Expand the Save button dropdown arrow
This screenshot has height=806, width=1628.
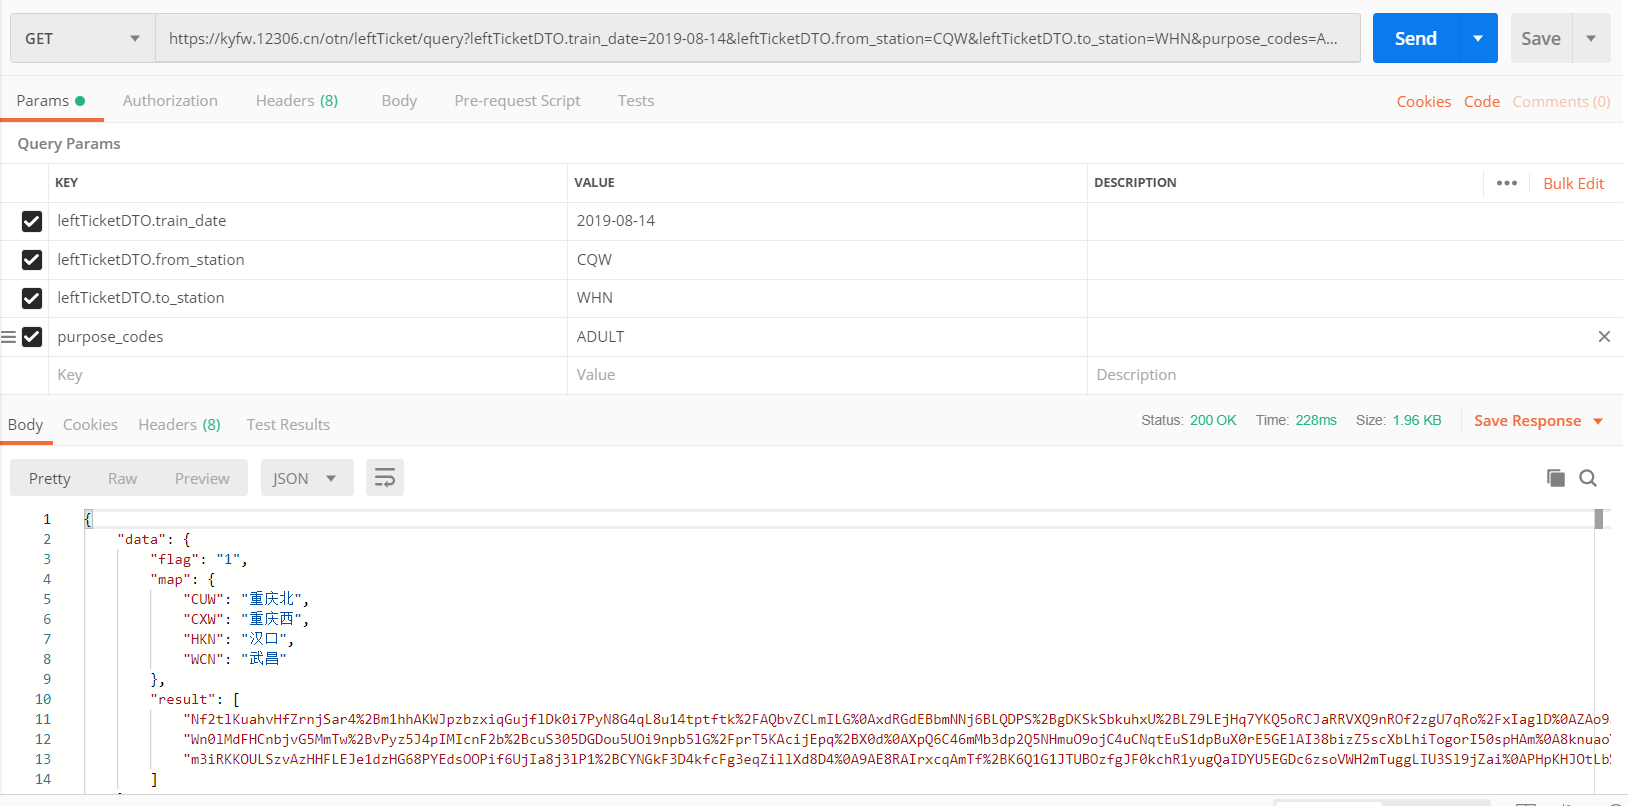click(1591, 39)
